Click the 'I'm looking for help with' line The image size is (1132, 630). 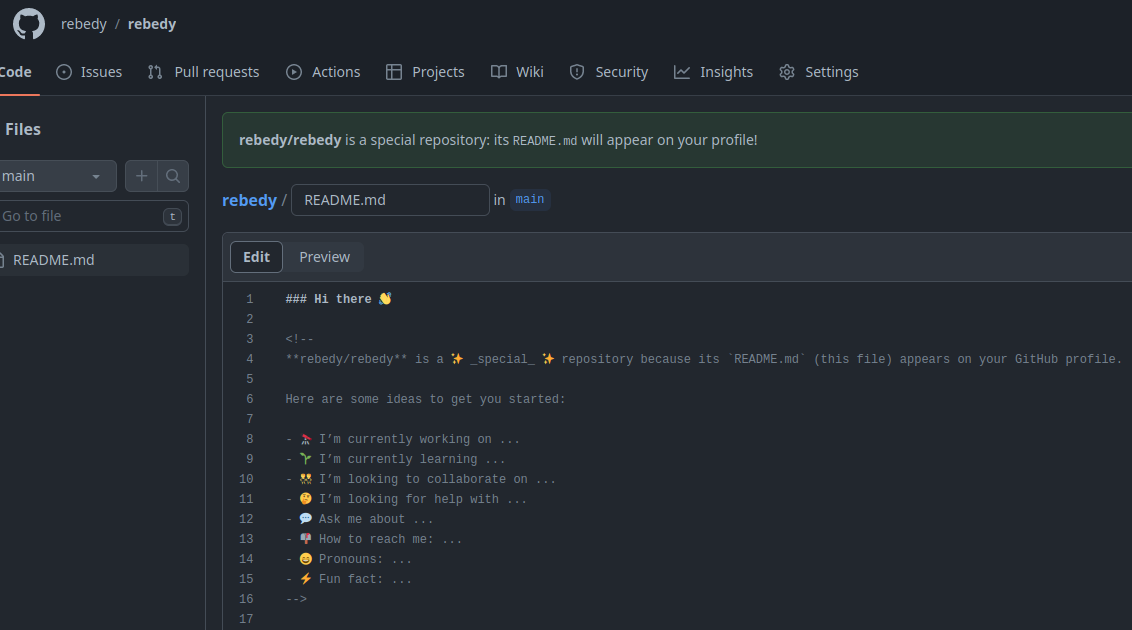(x=406, y=499)
